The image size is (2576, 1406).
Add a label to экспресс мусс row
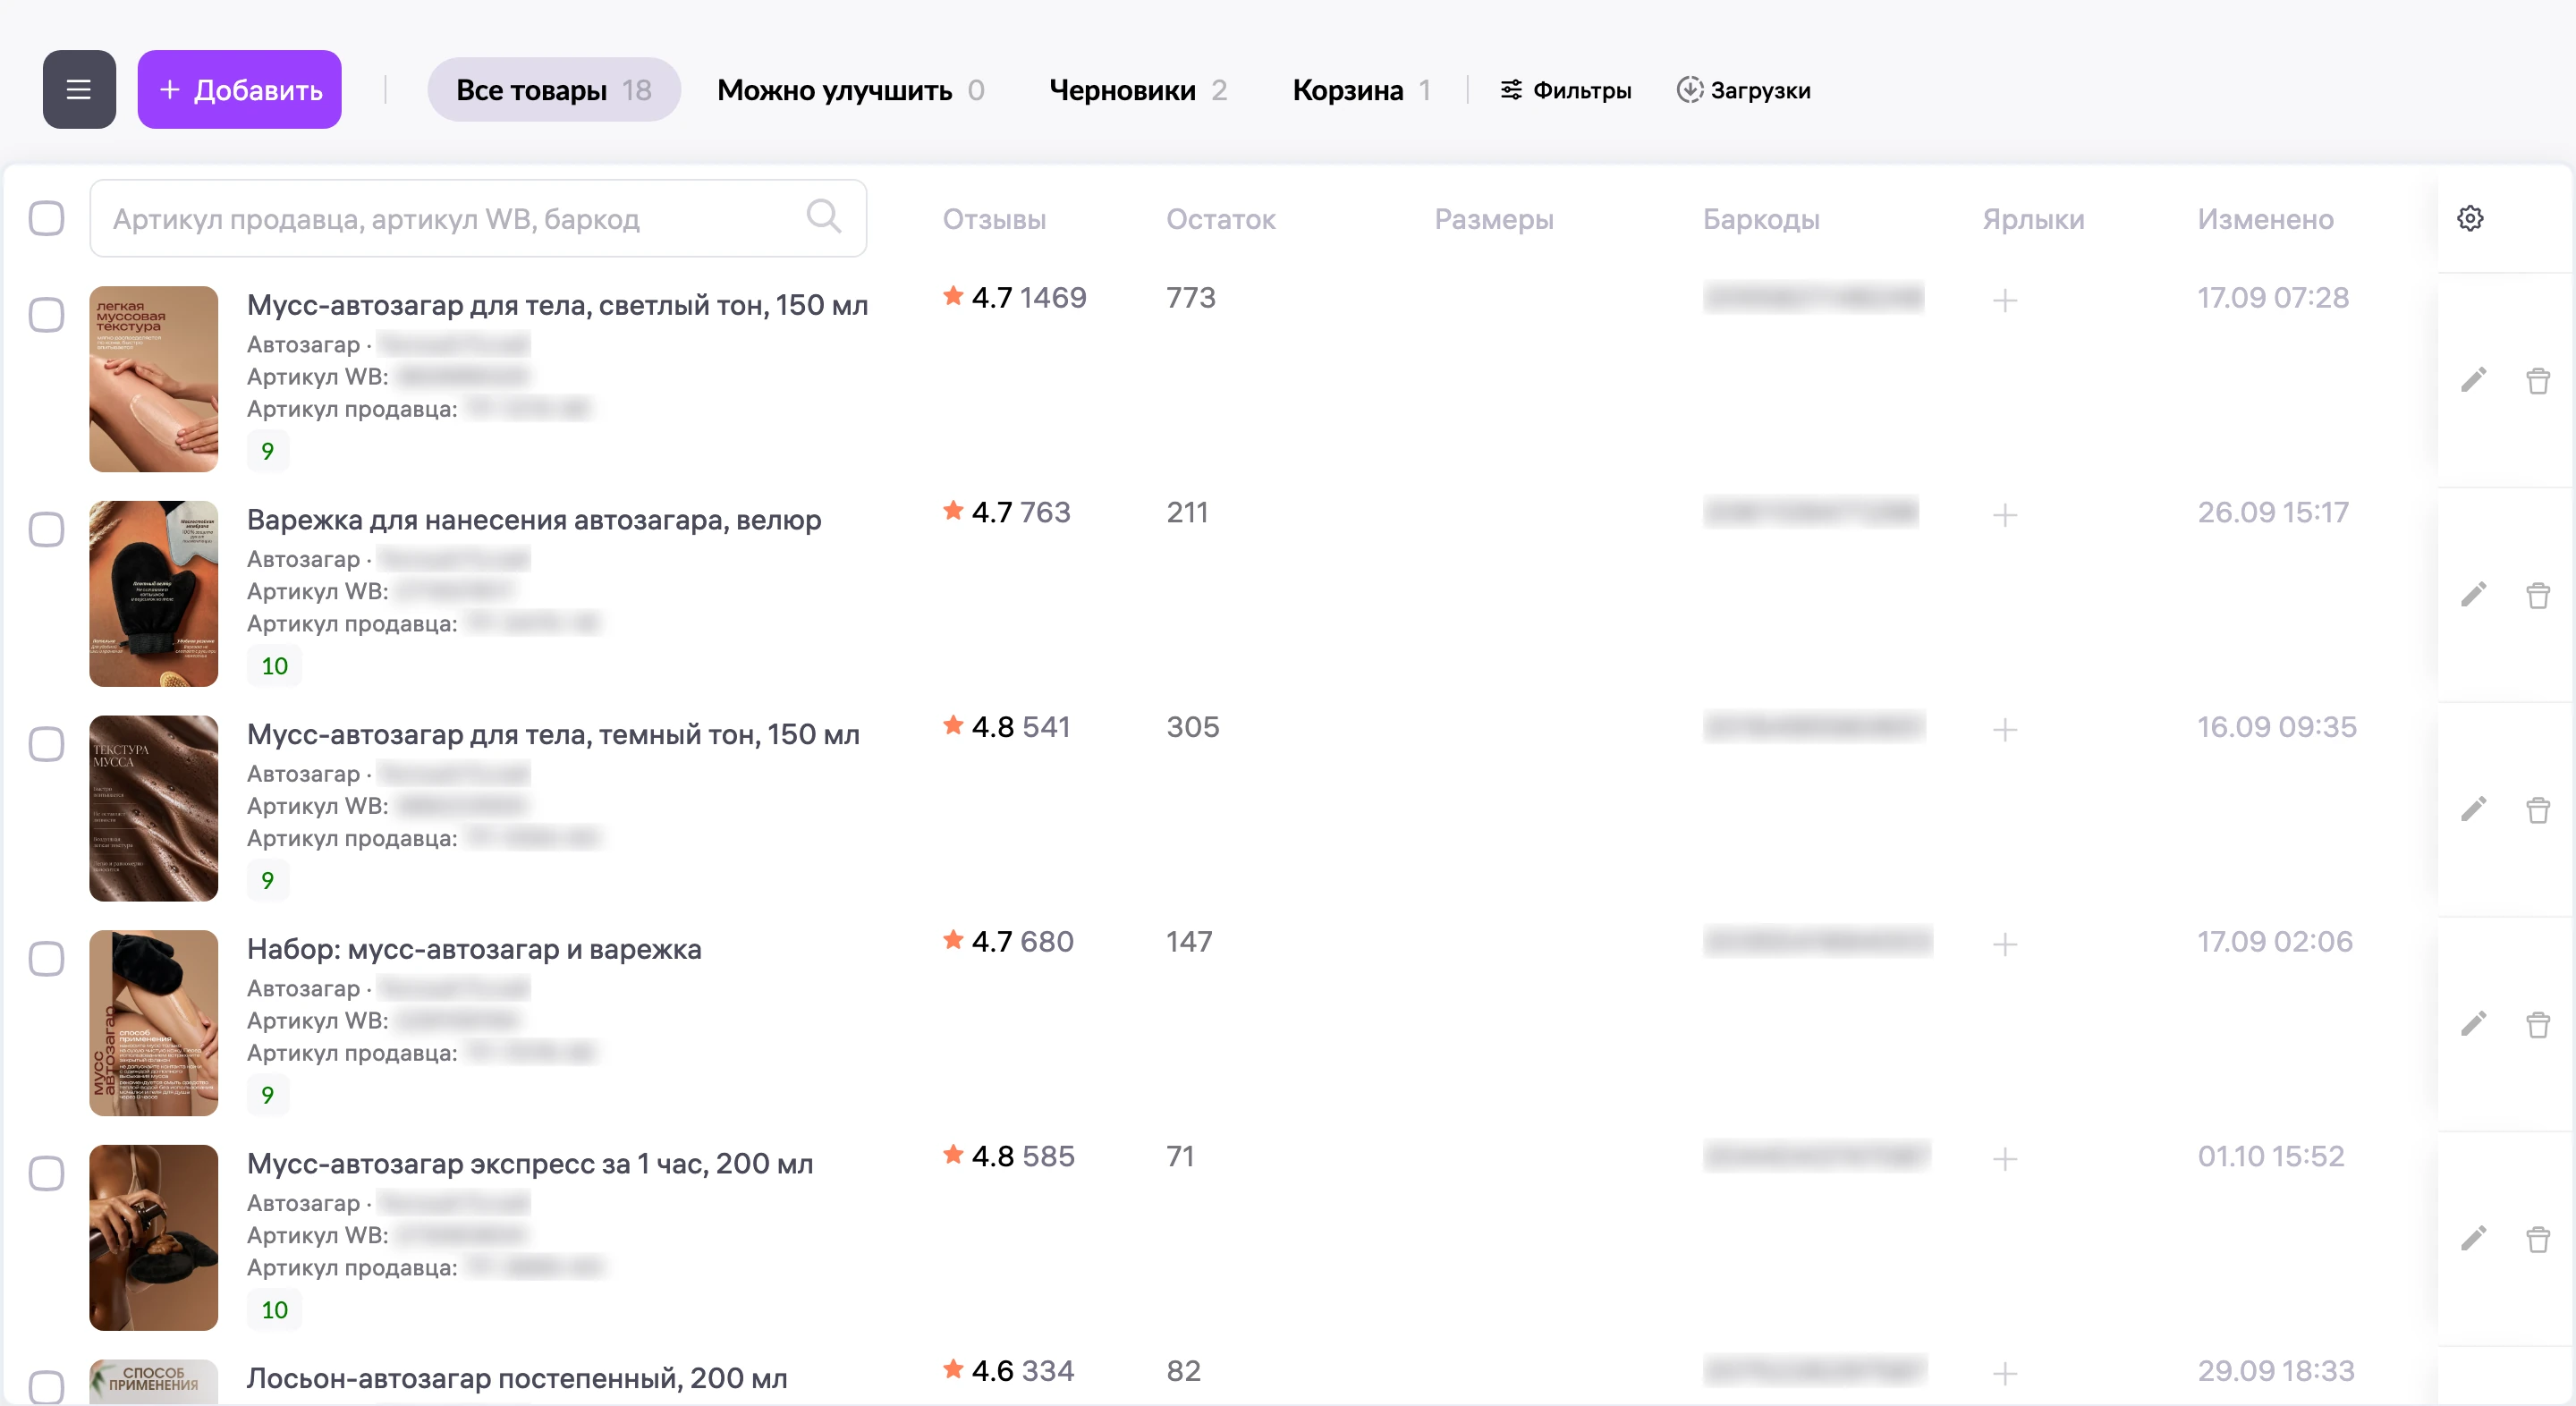pos(2005,1159)
